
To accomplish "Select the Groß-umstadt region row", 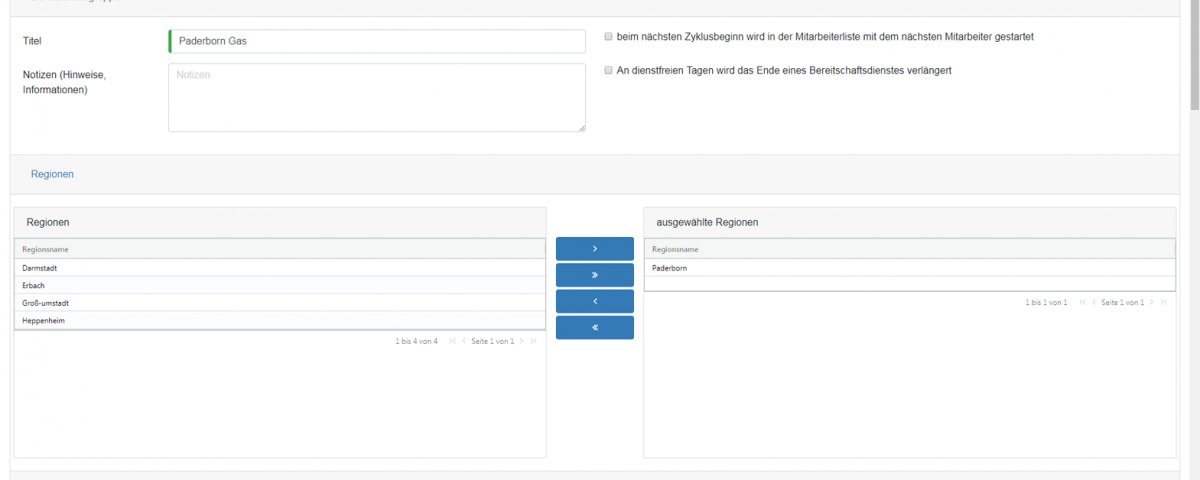I will pyautogui.click(x=280, y=302).
